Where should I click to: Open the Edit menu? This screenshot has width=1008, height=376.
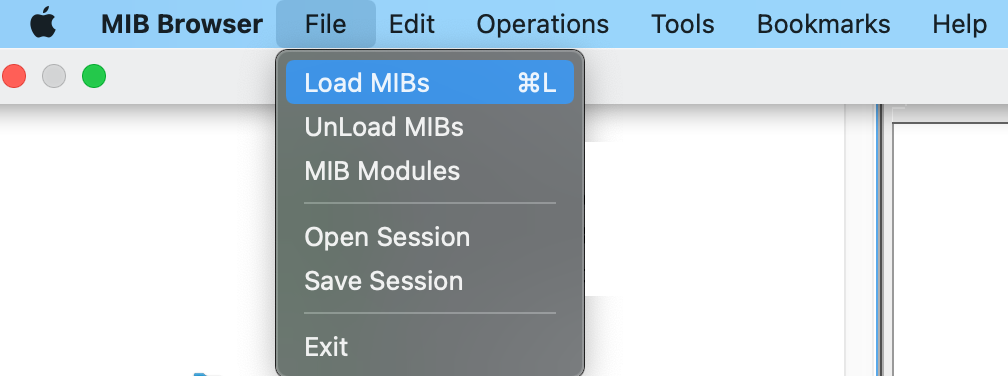tap(411, 24)
